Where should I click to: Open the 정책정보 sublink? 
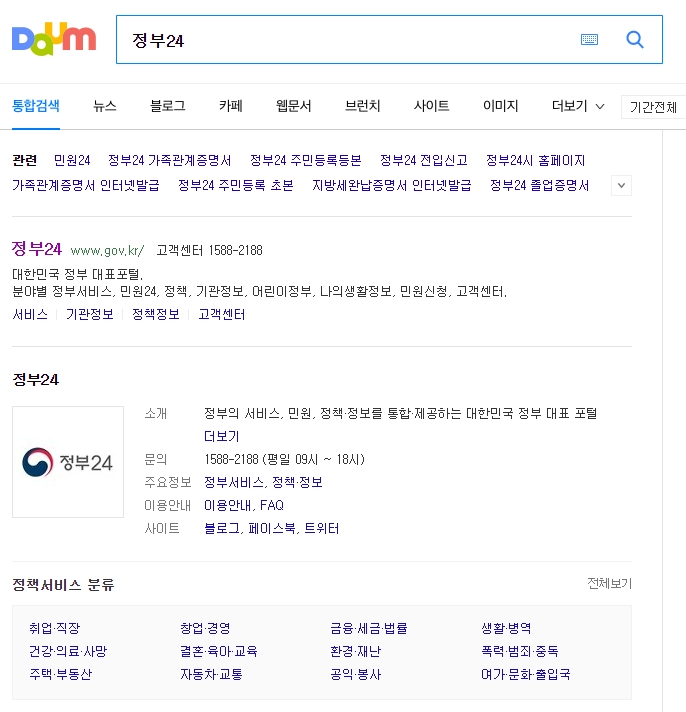(x=156, y=314)
